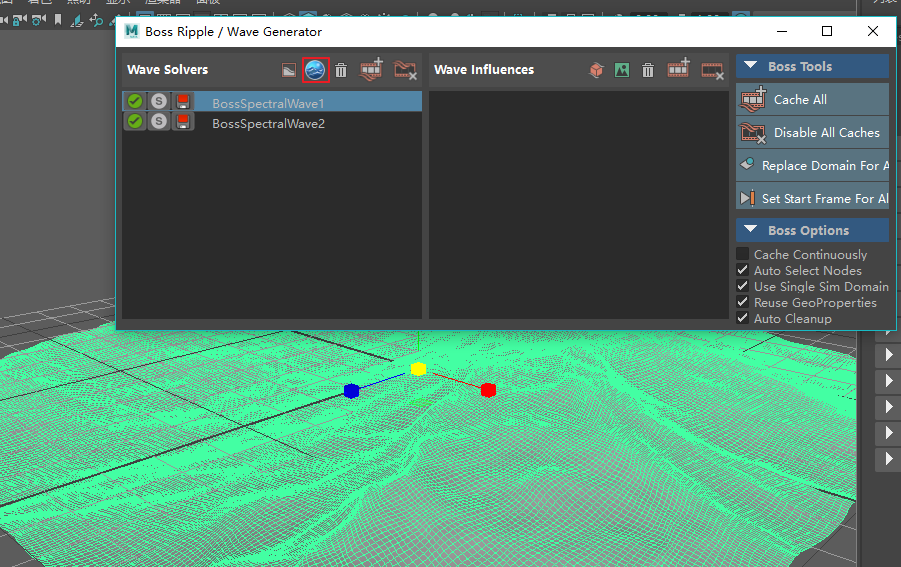Click the Replace Domain eraser icon
Viewport: 901px width, 567px height.
[x=747, y=164]
